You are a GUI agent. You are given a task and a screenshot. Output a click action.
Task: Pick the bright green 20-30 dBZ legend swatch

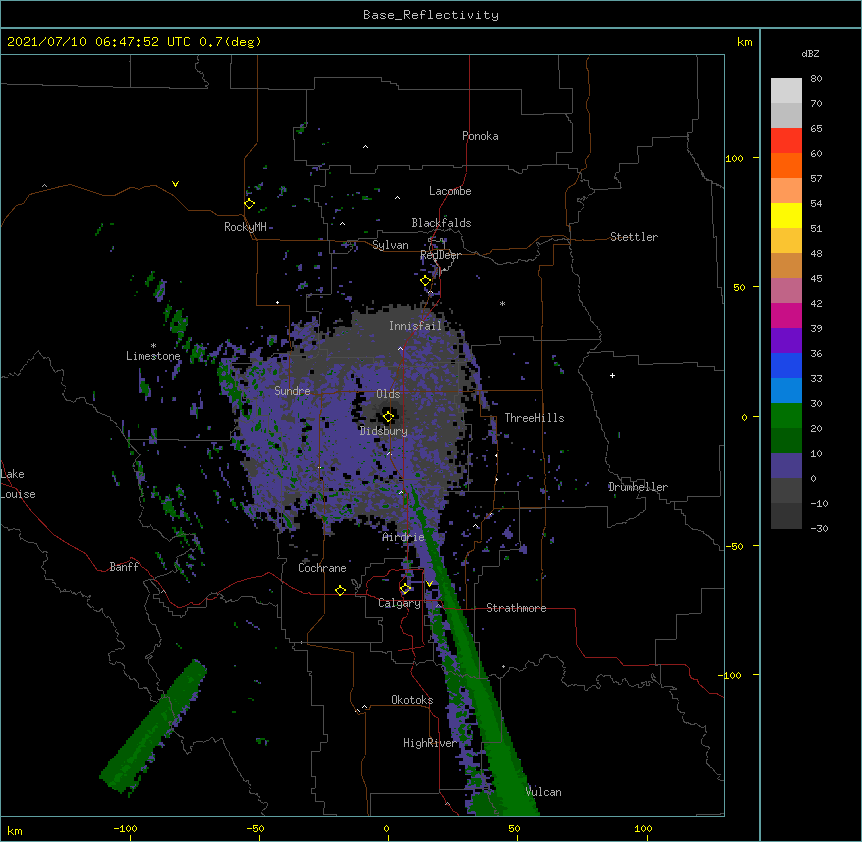click(786, 416)
